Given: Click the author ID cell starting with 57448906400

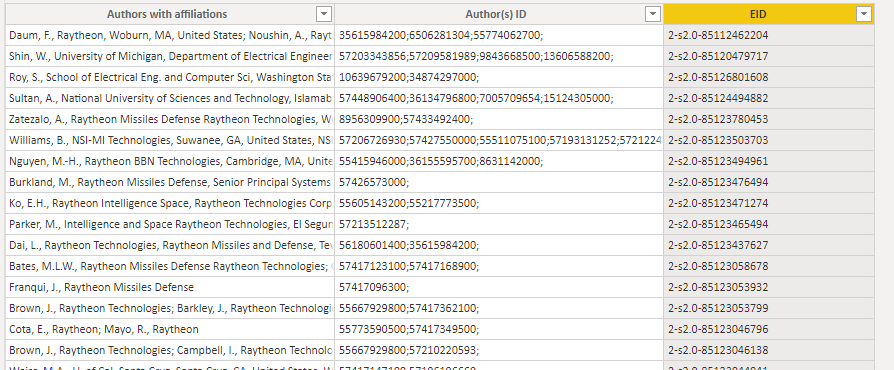Looking at the screenshot, I should tap(499, 99).
